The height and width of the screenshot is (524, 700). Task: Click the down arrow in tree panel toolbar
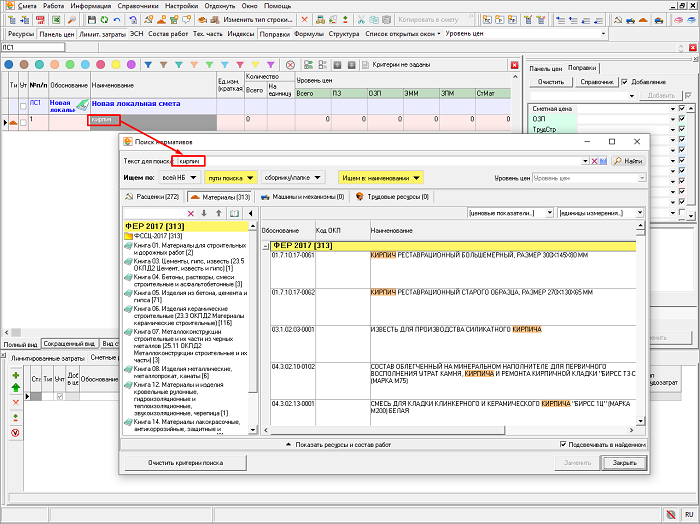204,213
